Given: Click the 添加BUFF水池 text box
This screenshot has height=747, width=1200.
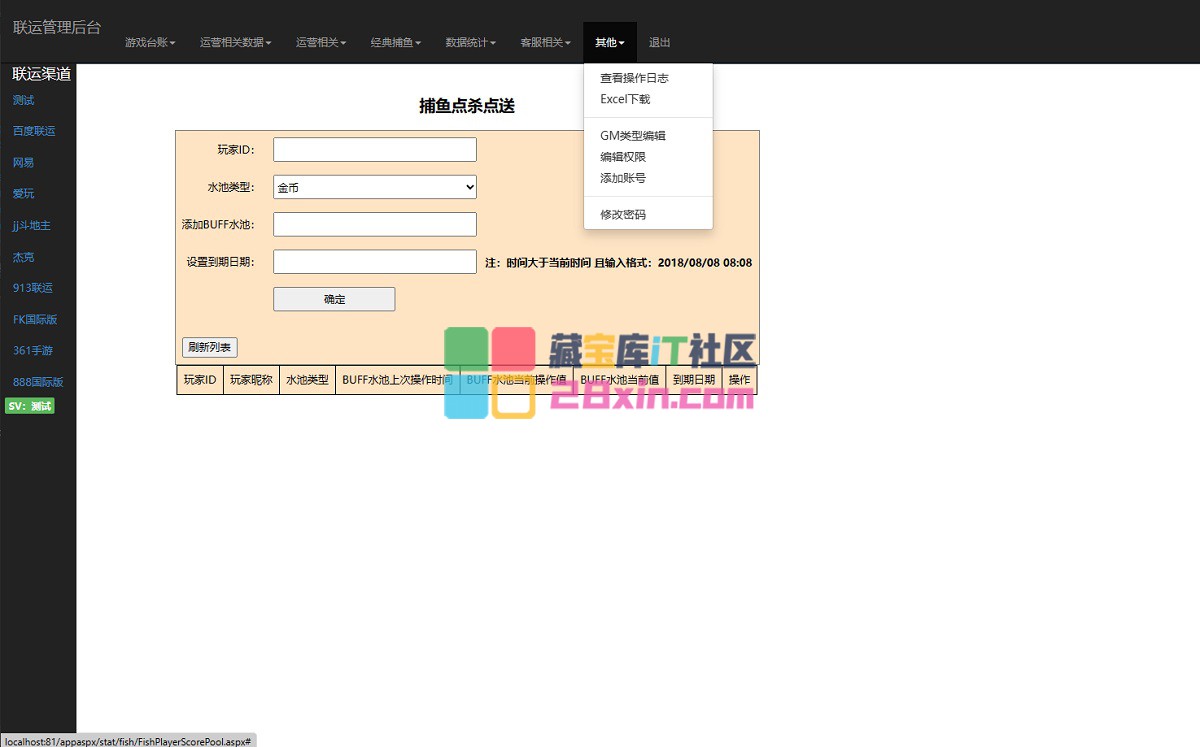Looking at the screenshot, I should tap(375, 224).
